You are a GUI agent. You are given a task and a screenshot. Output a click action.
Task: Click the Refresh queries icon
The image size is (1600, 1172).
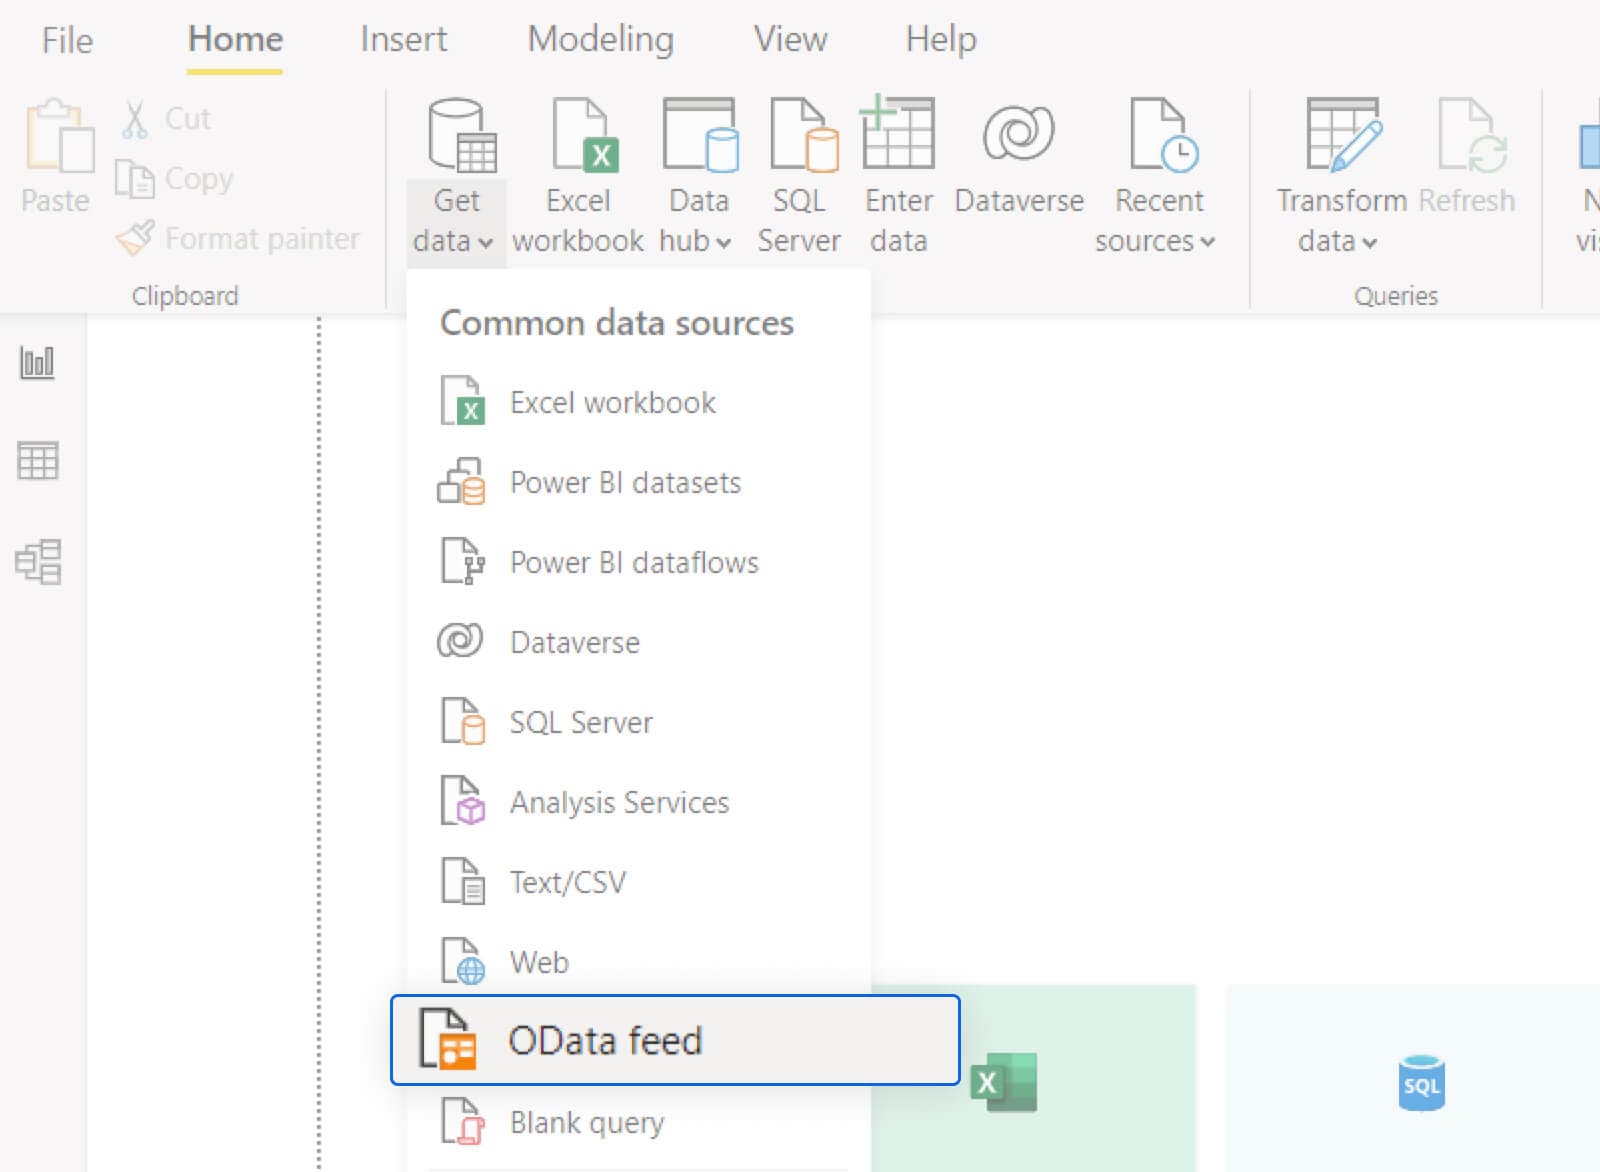(1473, 135)
